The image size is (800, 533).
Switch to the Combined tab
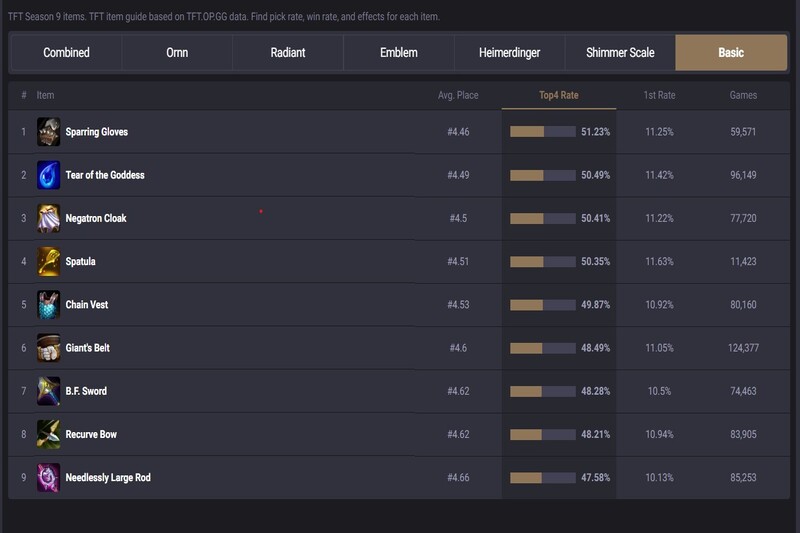tap(66, 52)
